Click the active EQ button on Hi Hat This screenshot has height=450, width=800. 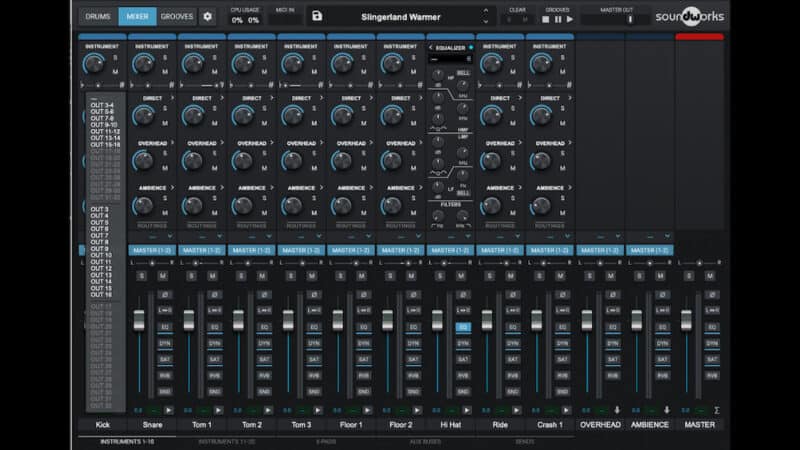point(463,327)
